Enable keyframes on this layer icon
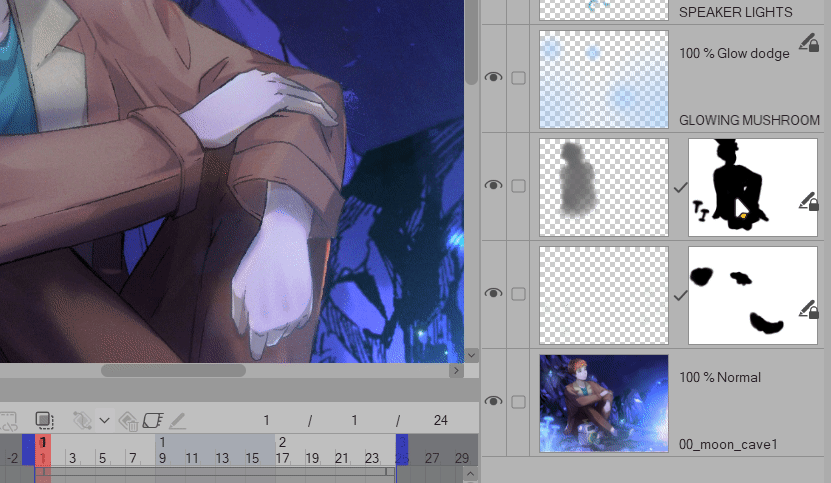 pyautogui.click(x=153, y=420)
